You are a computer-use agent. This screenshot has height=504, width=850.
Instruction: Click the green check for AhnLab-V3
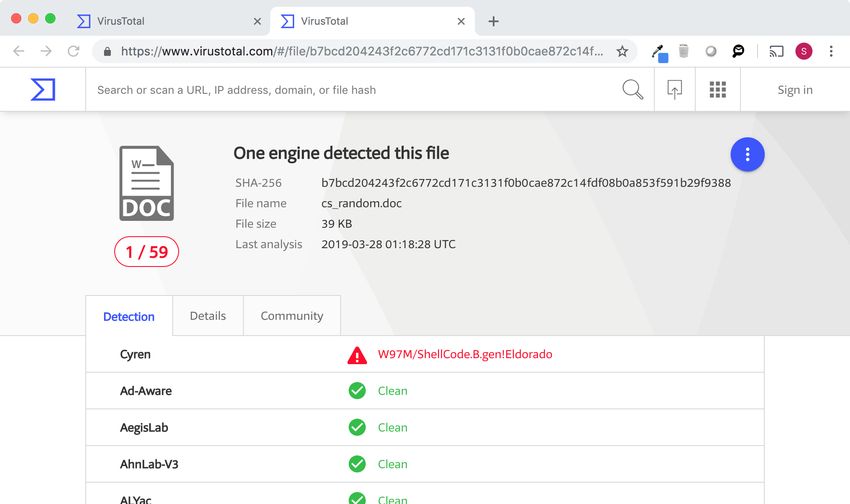point(357,464)
